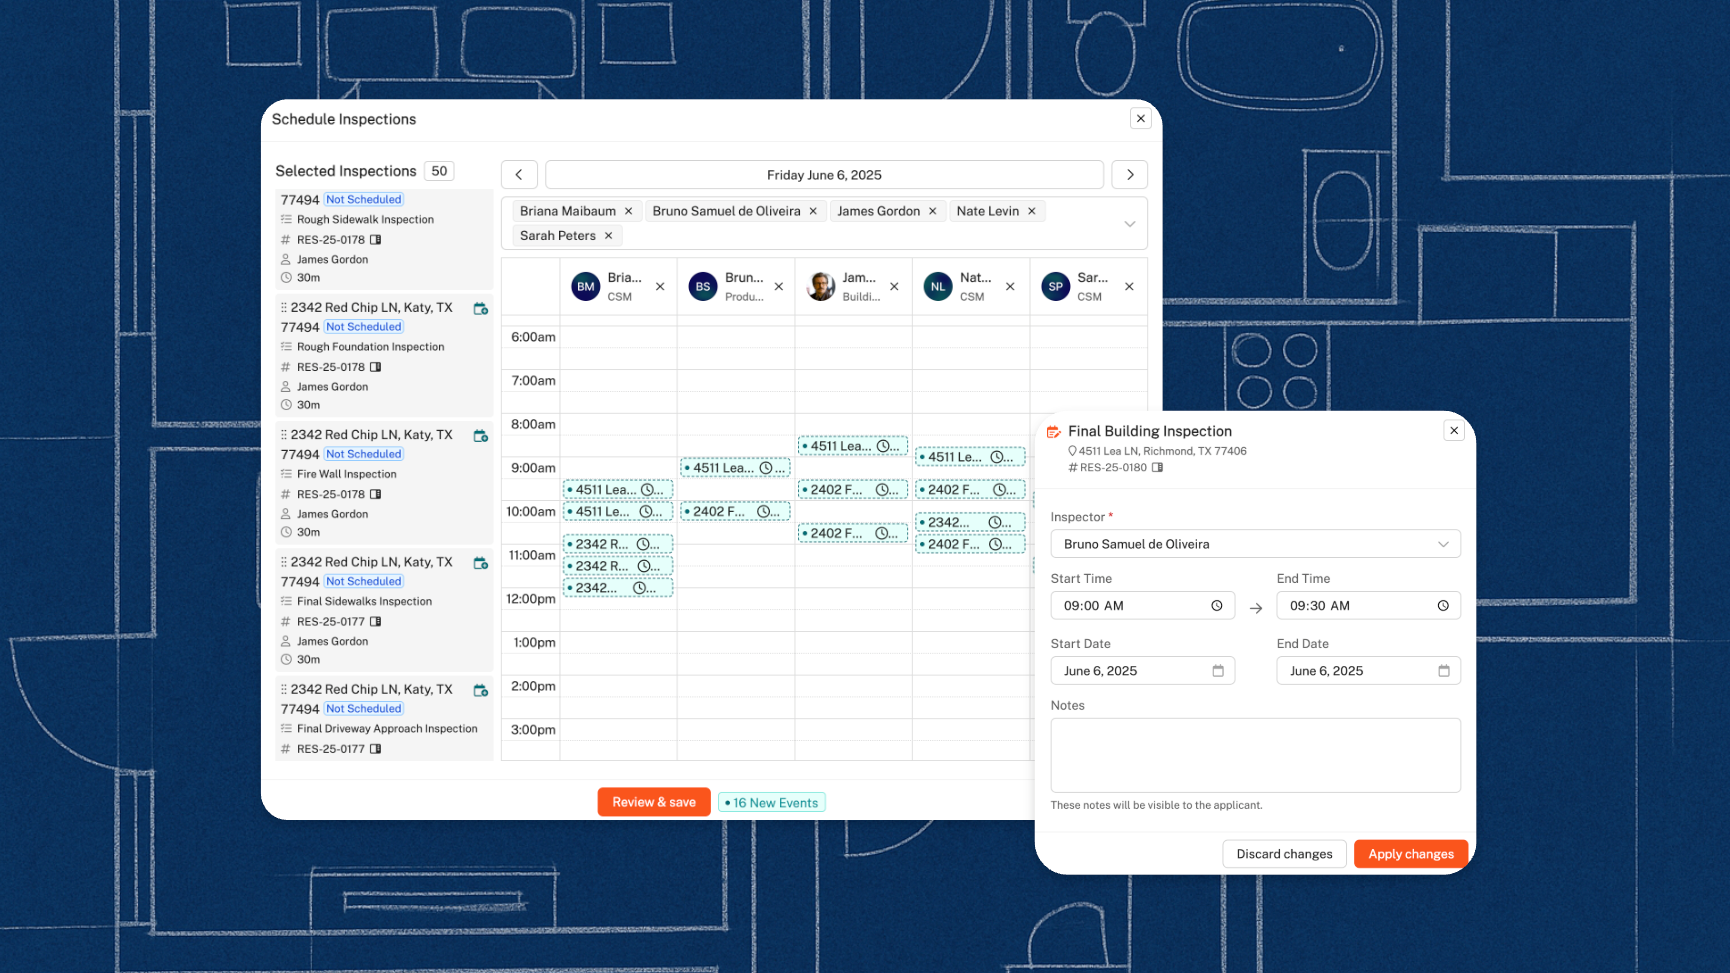Remove the Bruno column from the calendar
The width and height of the screenshot is (1730, 973).
[x=778, y=287]
